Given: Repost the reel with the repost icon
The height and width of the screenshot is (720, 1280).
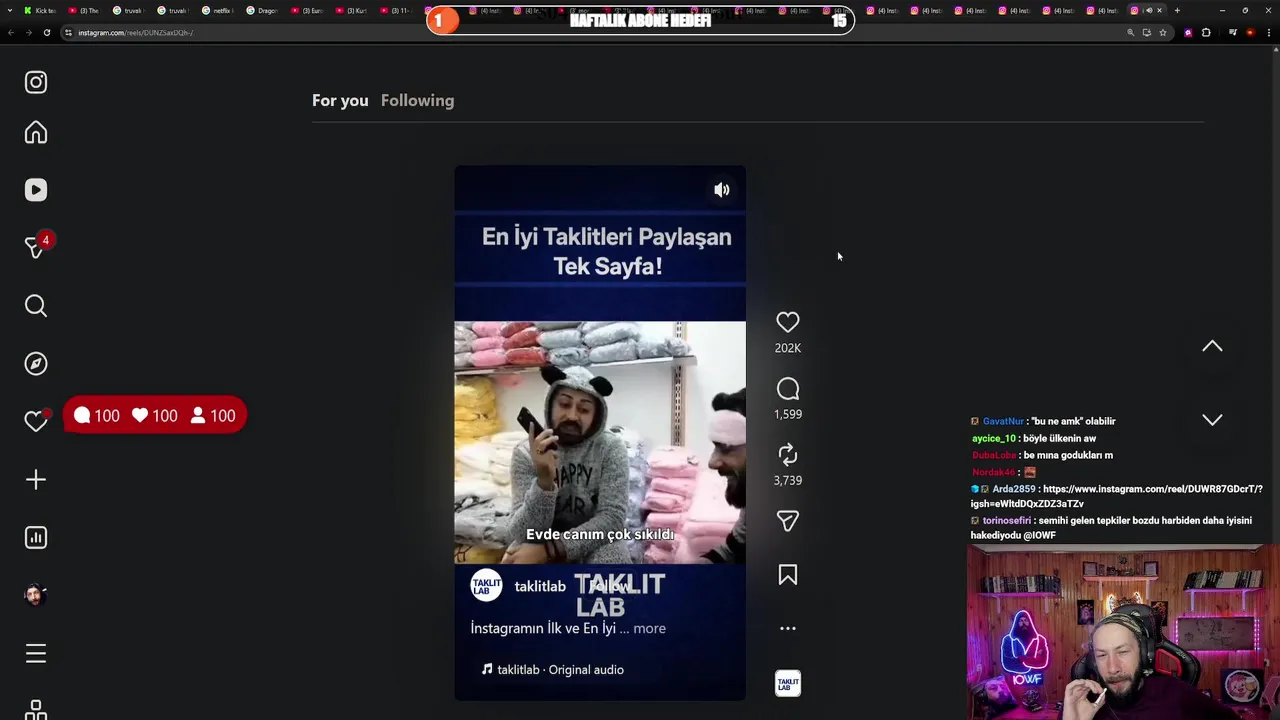Looking at the screenshot, I should (x=788, y=455).
